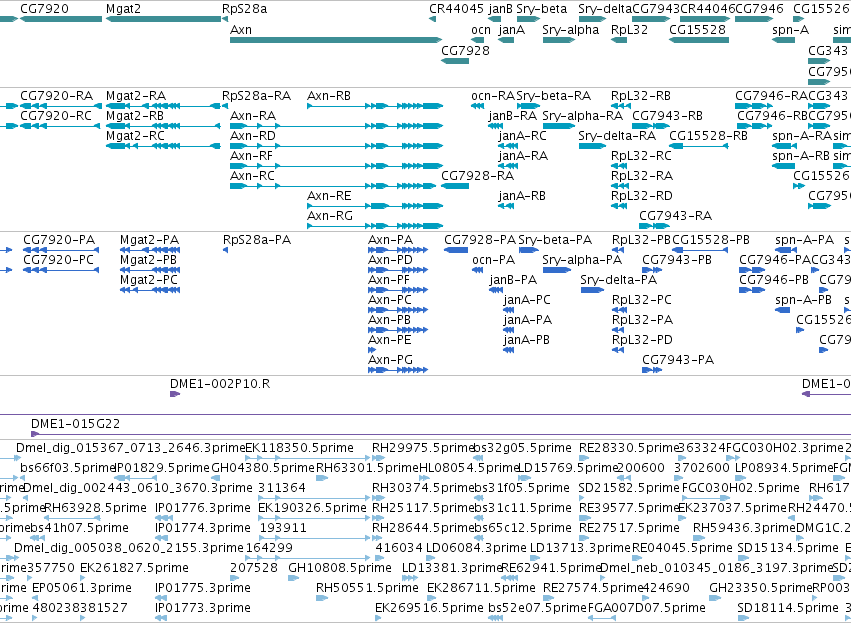Click the Mgat2-PC protein label
851x623 pixels.
tap(149, 280)
